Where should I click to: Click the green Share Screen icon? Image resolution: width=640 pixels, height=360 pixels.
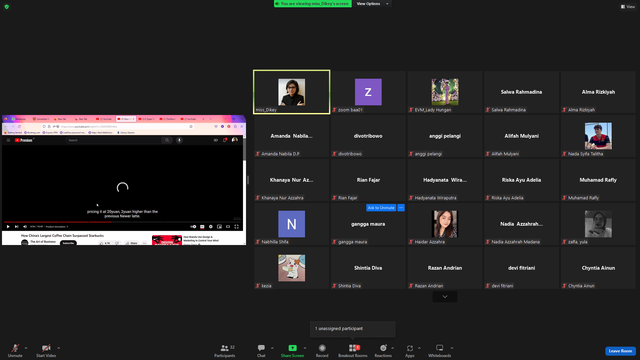pos(292,348)
